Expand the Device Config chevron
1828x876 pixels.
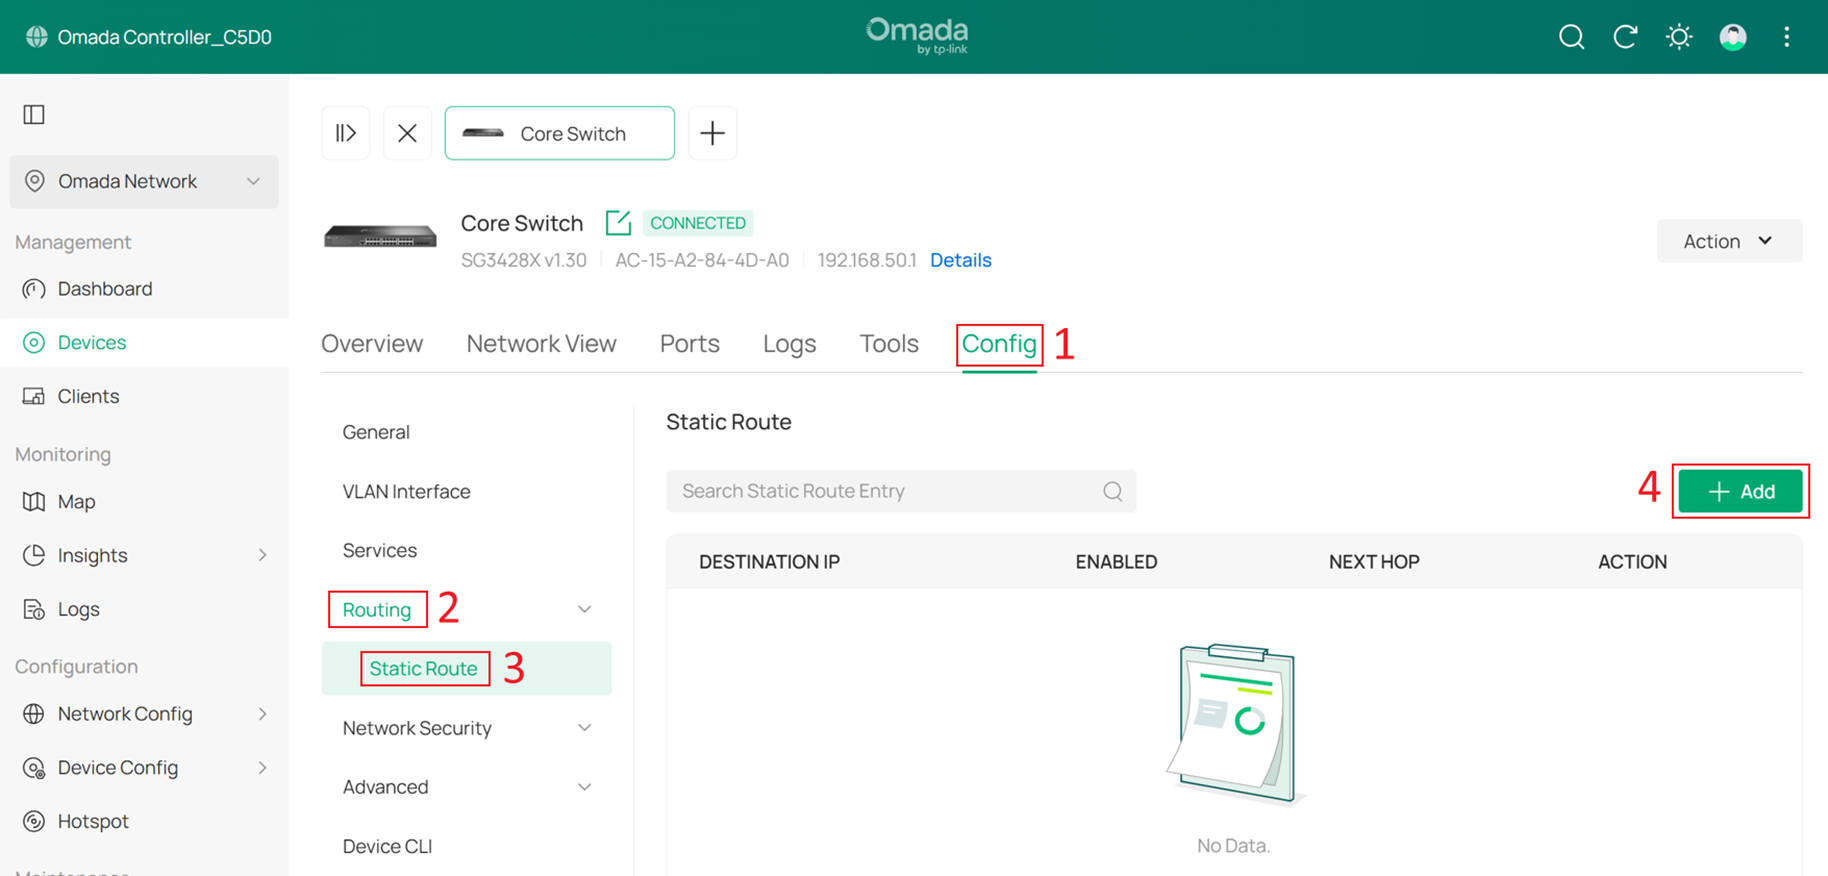pos(262,768)
